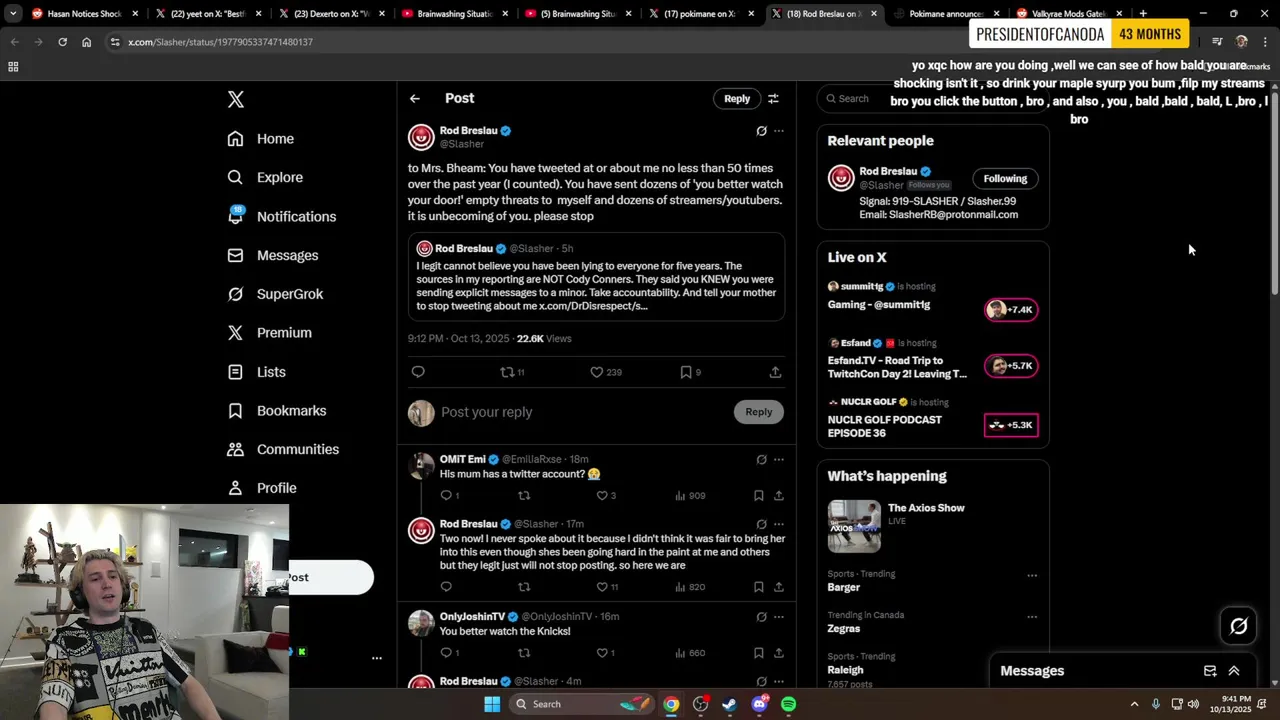Open Rod Breslau profile in Relevant people
Viewport: 1280px width, 720px height.
coord(887,171)
